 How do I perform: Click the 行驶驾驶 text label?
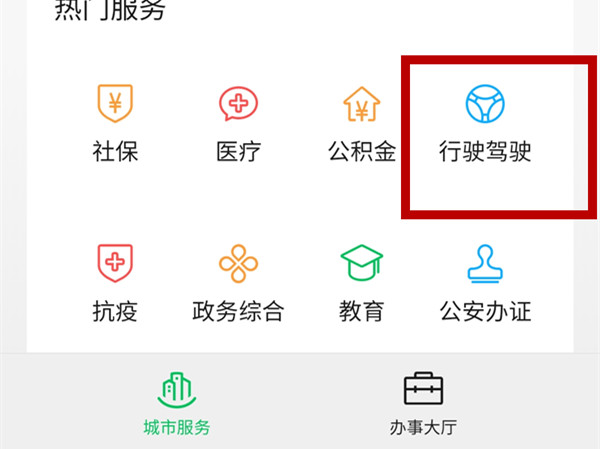[485, 152]
